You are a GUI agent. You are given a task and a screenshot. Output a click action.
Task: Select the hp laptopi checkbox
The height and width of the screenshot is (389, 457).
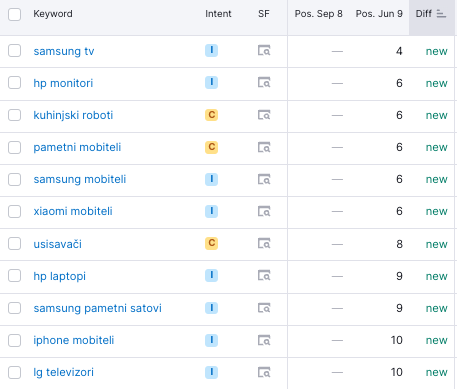pyautogui.click(x=14, y=276)
